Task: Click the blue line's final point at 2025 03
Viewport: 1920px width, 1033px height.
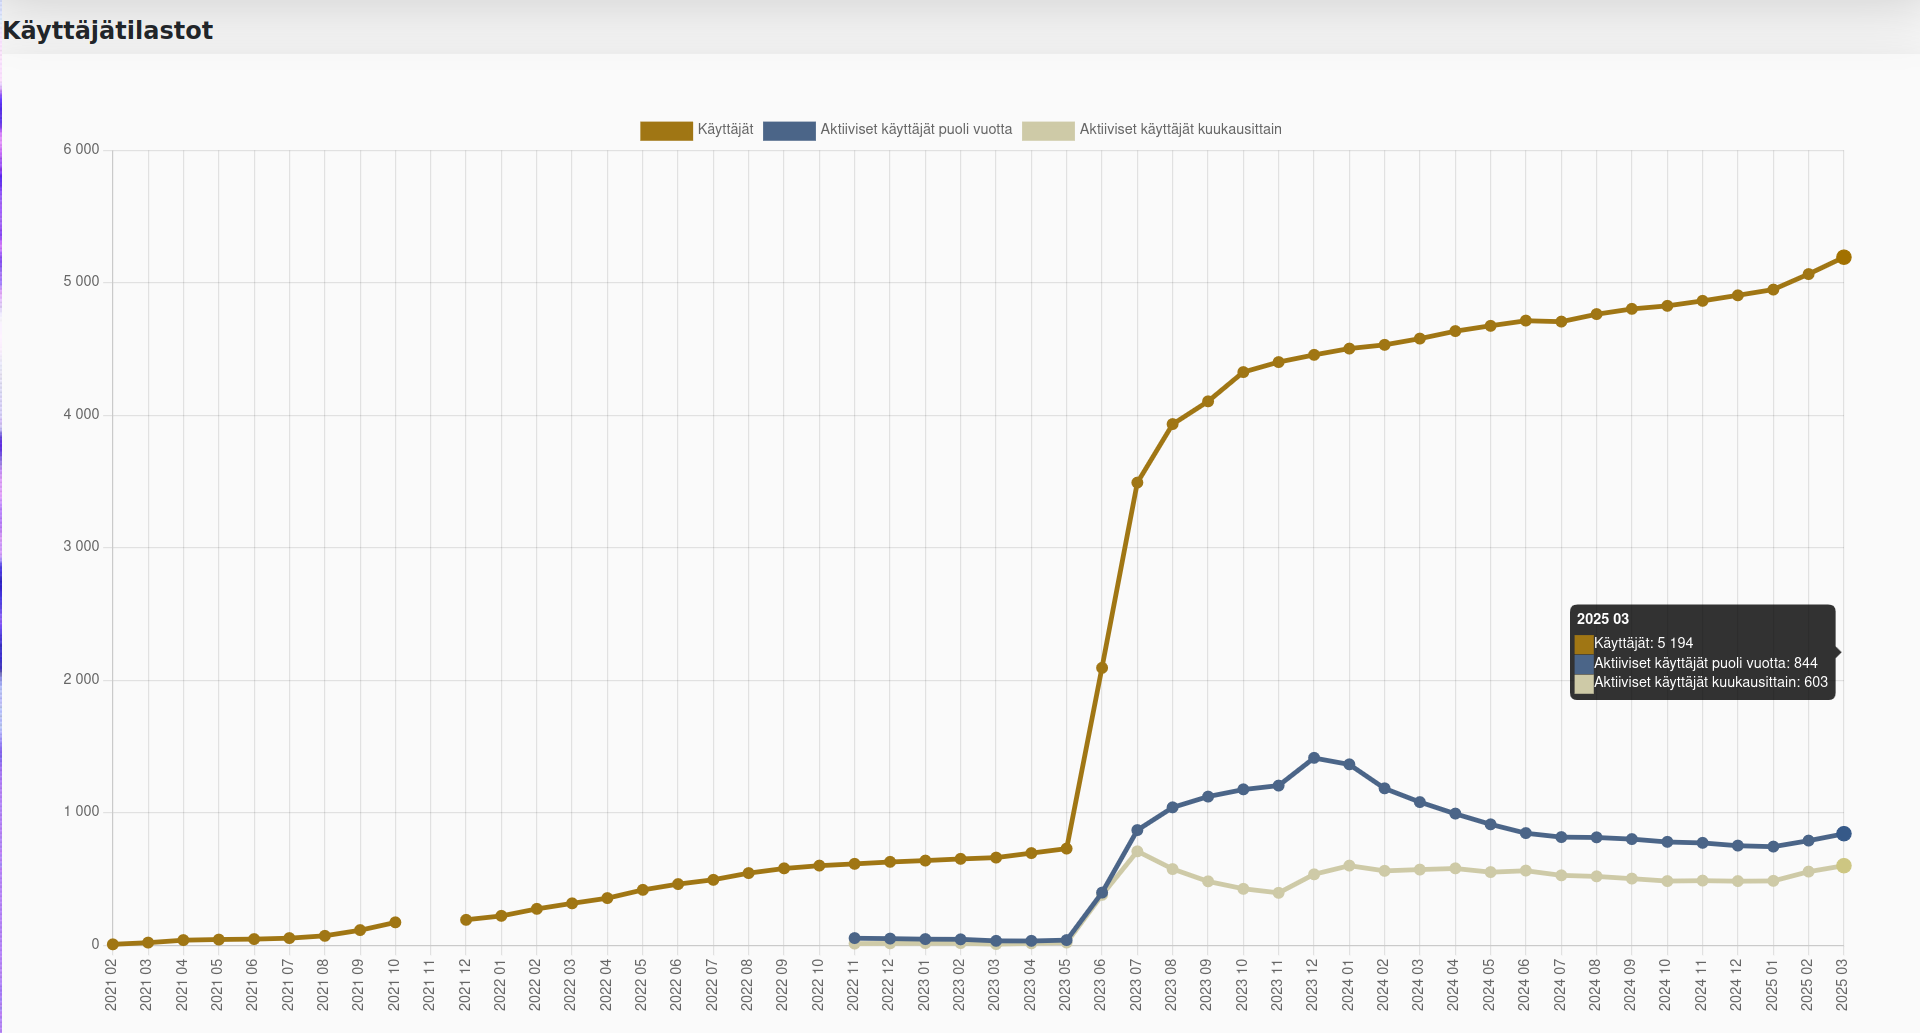Action: tap(1843, 834)
